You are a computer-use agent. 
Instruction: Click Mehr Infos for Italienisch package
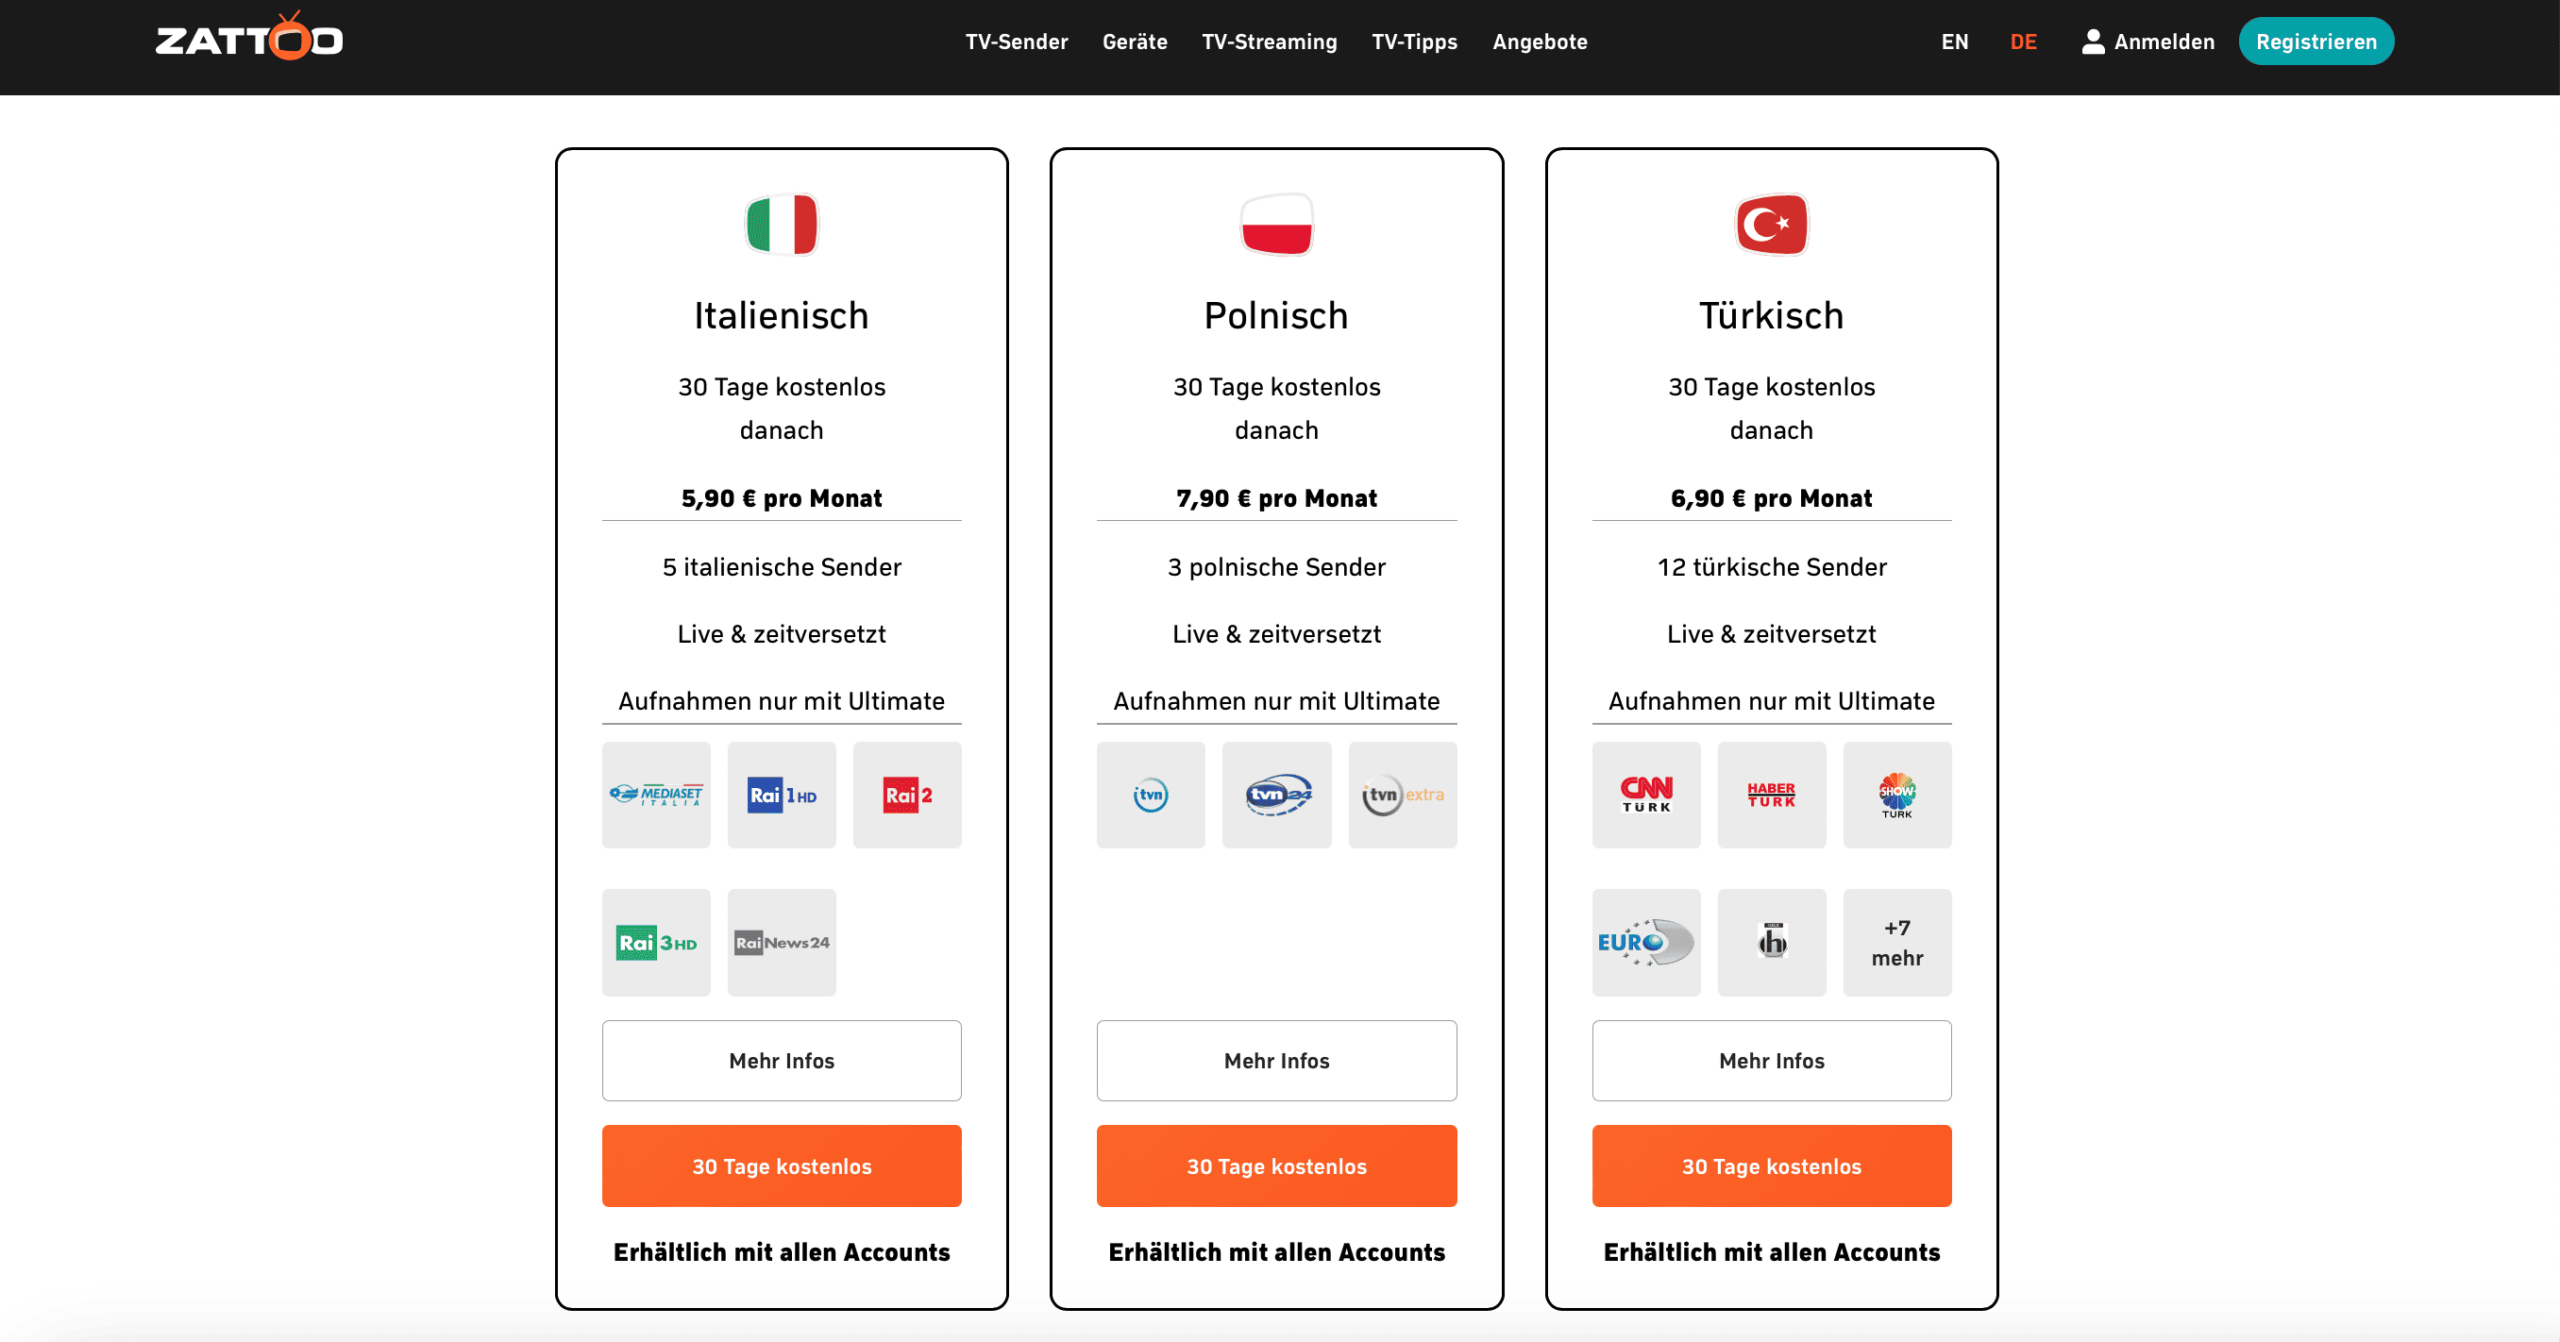(782, 1060)
